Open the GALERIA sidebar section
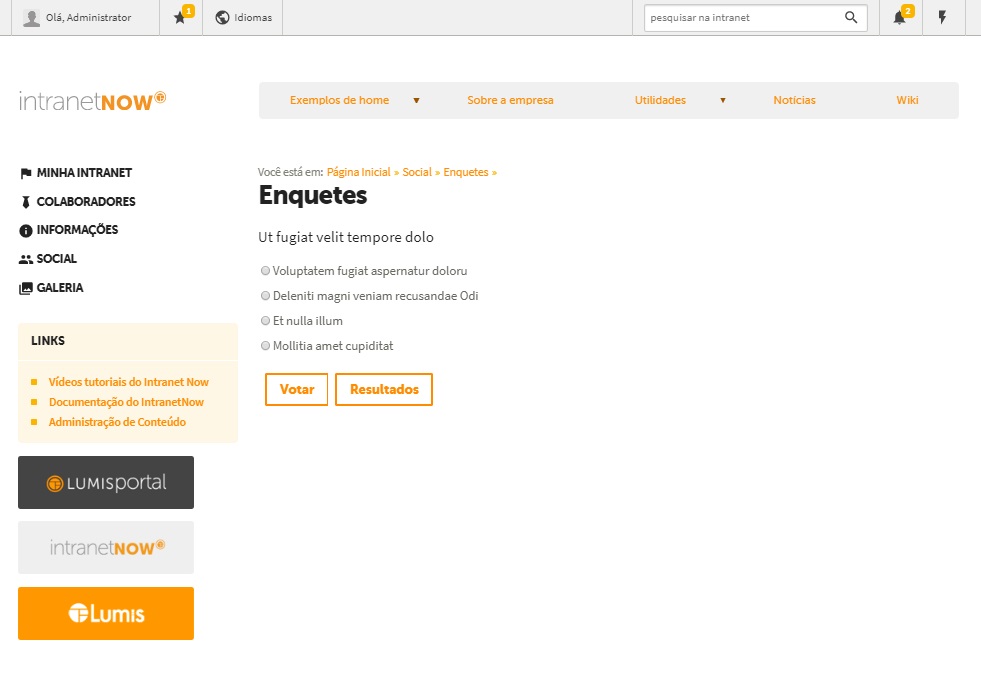The image size is (981, 676). 59,287
